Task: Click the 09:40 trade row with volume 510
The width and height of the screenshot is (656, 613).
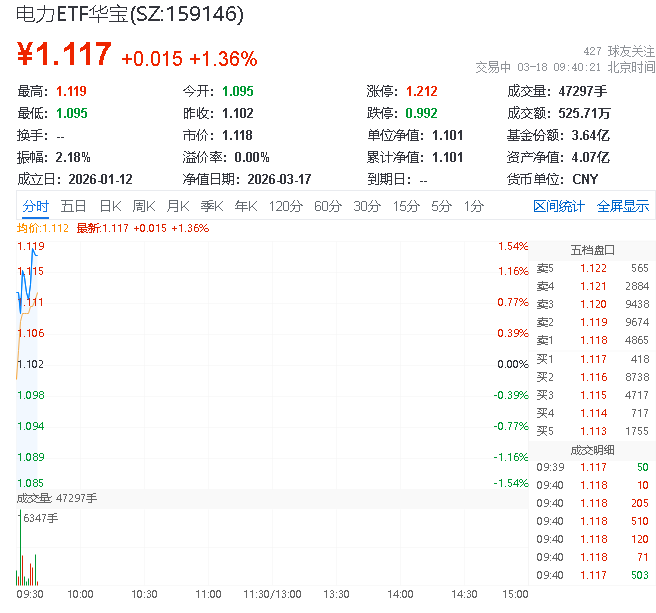Action: pos(592,521)
